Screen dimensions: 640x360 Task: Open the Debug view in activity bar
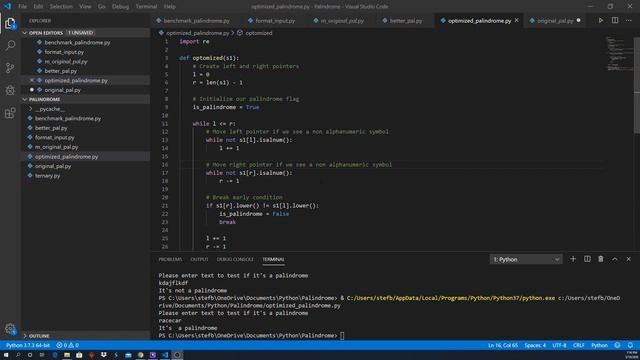[10, 90]
